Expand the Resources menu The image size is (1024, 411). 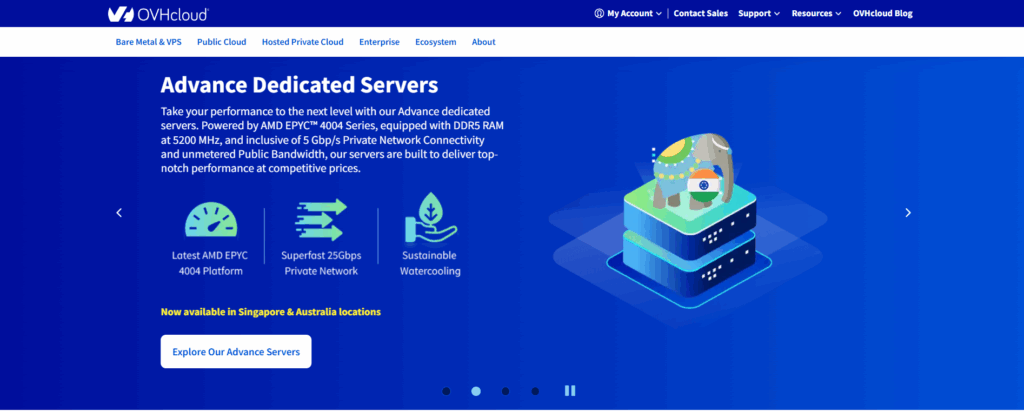(x=816, y=13)
